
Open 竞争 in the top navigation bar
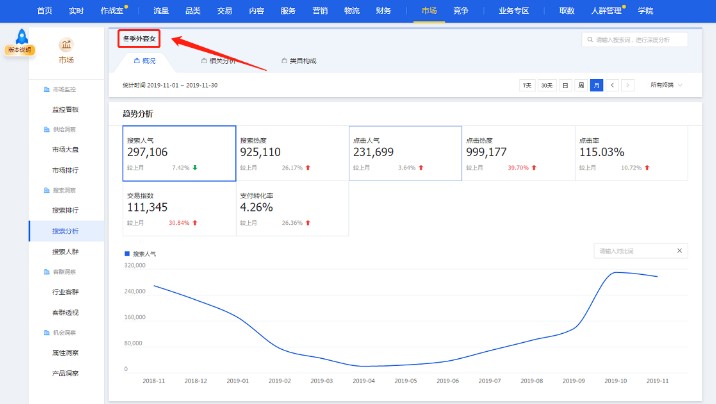(x=461, y=10)
